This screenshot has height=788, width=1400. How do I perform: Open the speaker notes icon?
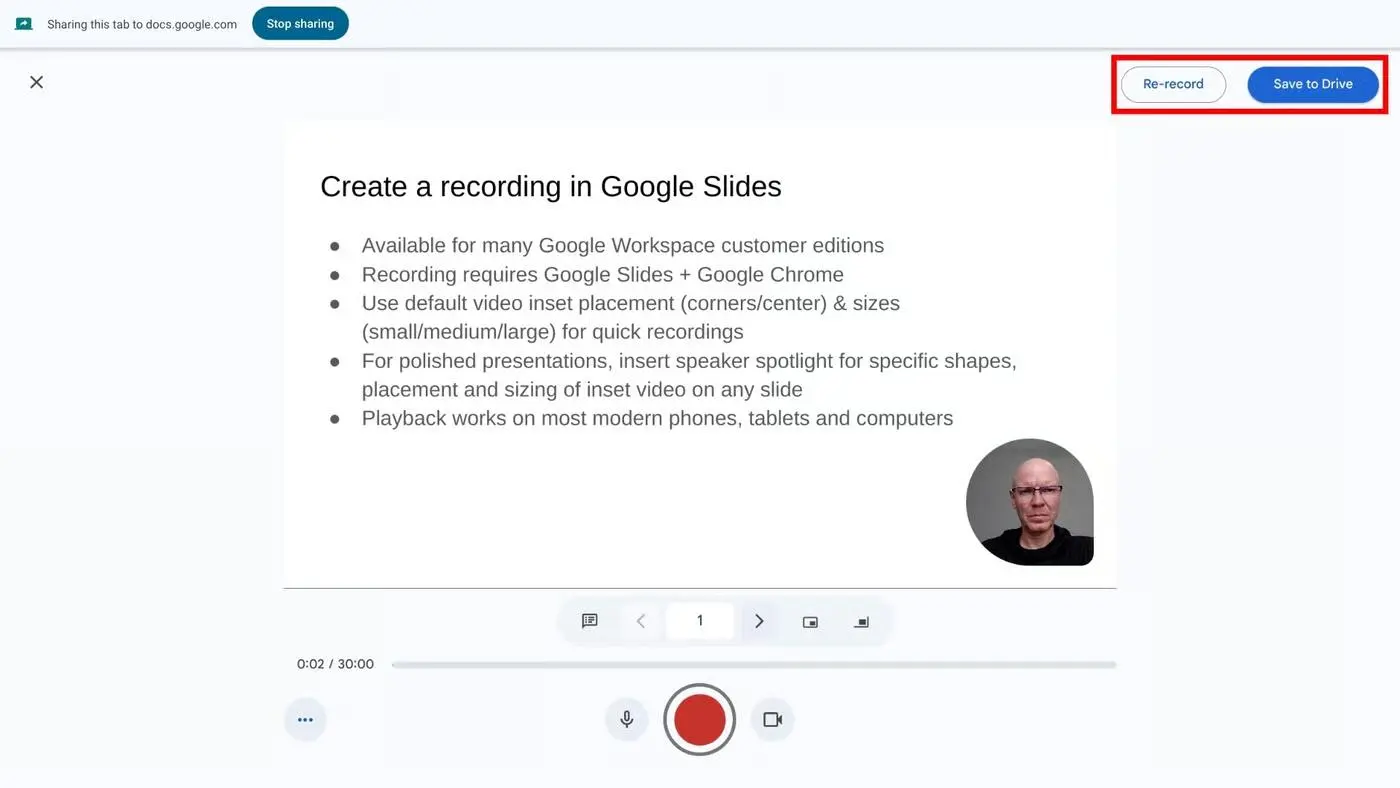click(x=590, y=621)
